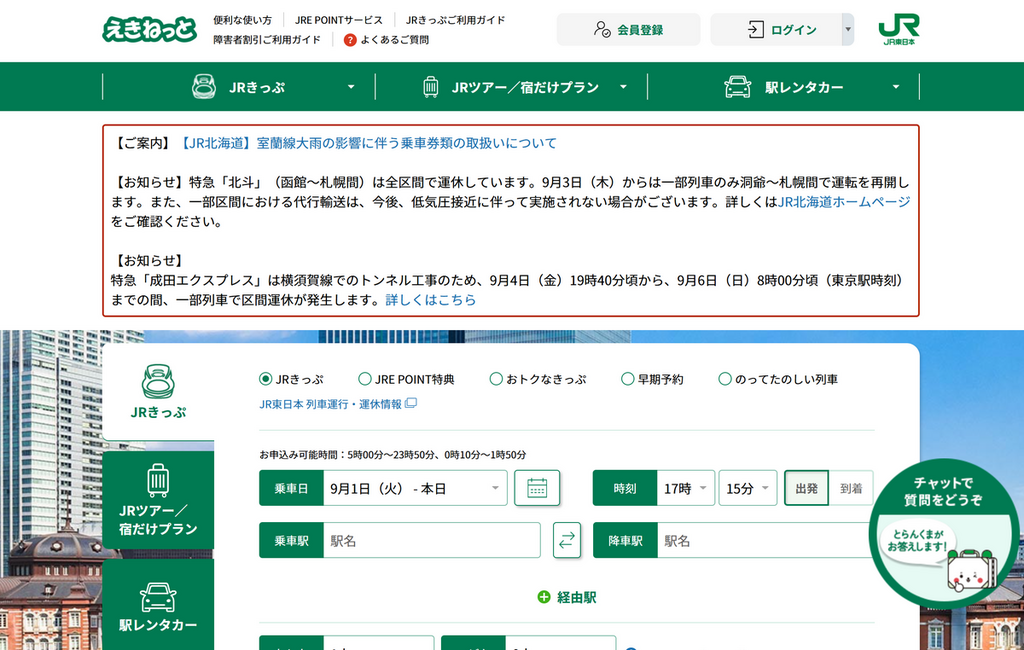Screen dimensions: 1024x650
Task: Select the 早期予約 radio option
Action: point(627,379)
